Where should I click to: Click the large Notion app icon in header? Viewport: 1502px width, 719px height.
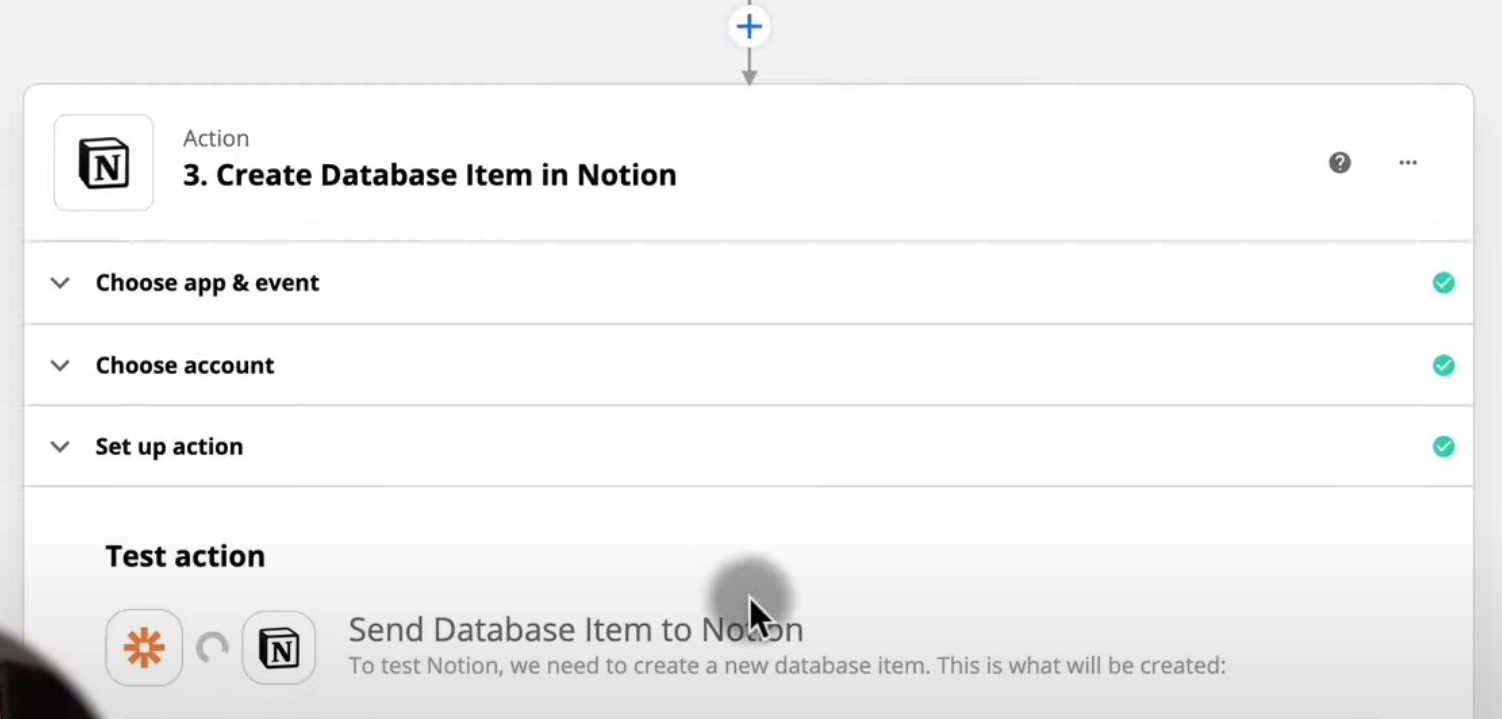point(104,163)
